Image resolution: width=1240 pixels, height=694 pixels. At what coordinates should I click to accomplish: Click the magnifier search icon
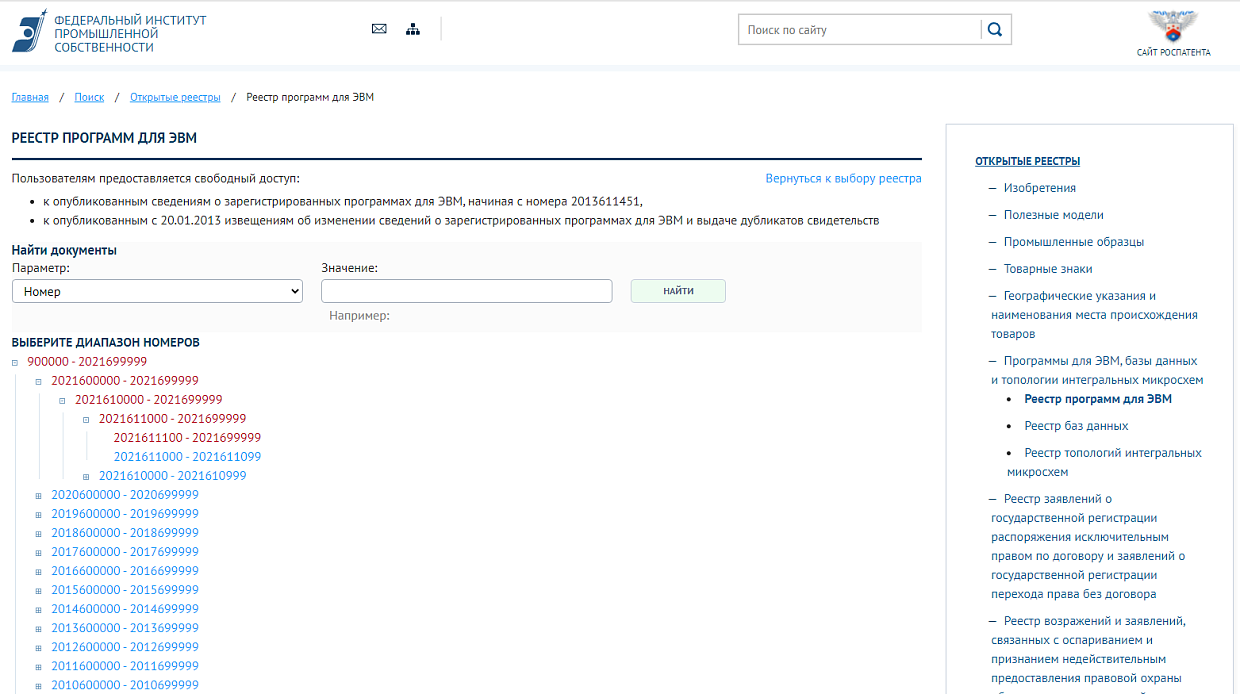[x=995, y=30]
